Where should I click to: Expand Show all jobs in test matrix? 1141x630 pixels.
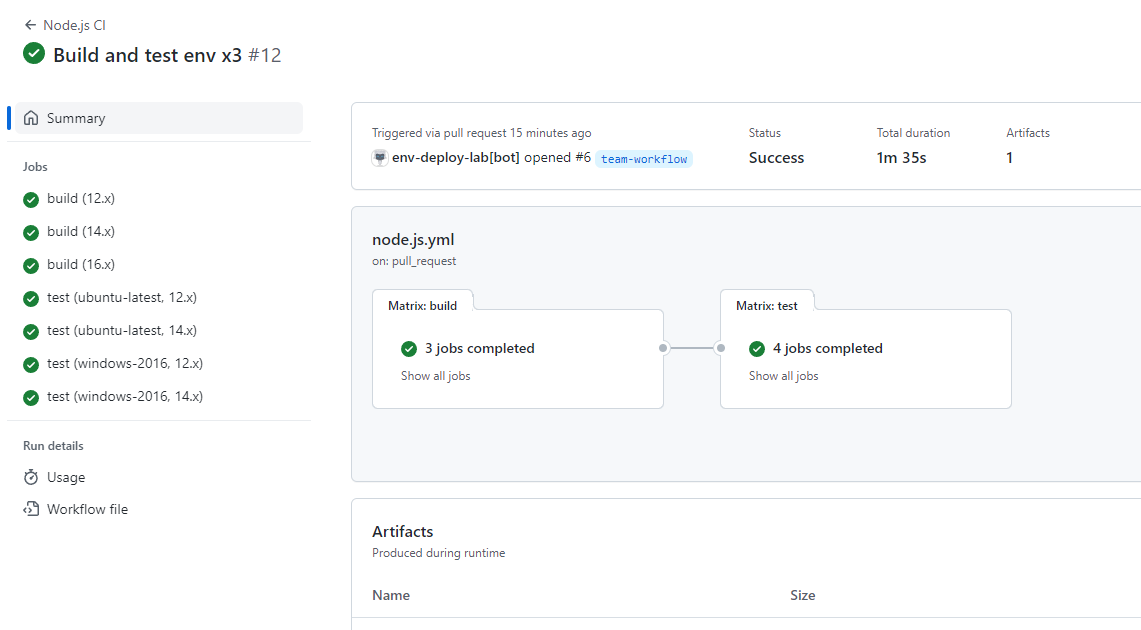pos(783,376)
